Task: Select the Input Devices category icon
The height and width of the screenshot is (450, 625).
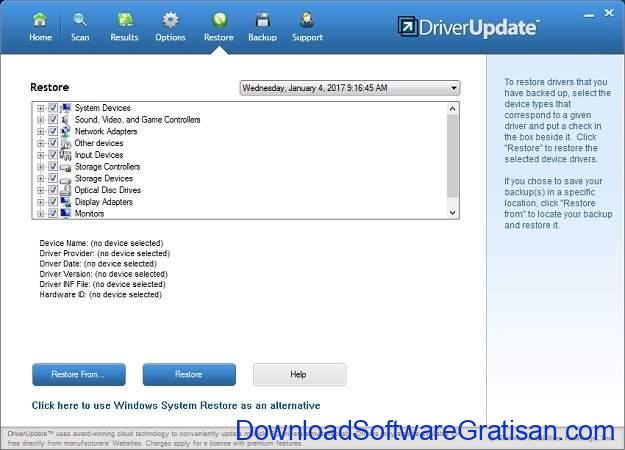Action: point(65,155)
